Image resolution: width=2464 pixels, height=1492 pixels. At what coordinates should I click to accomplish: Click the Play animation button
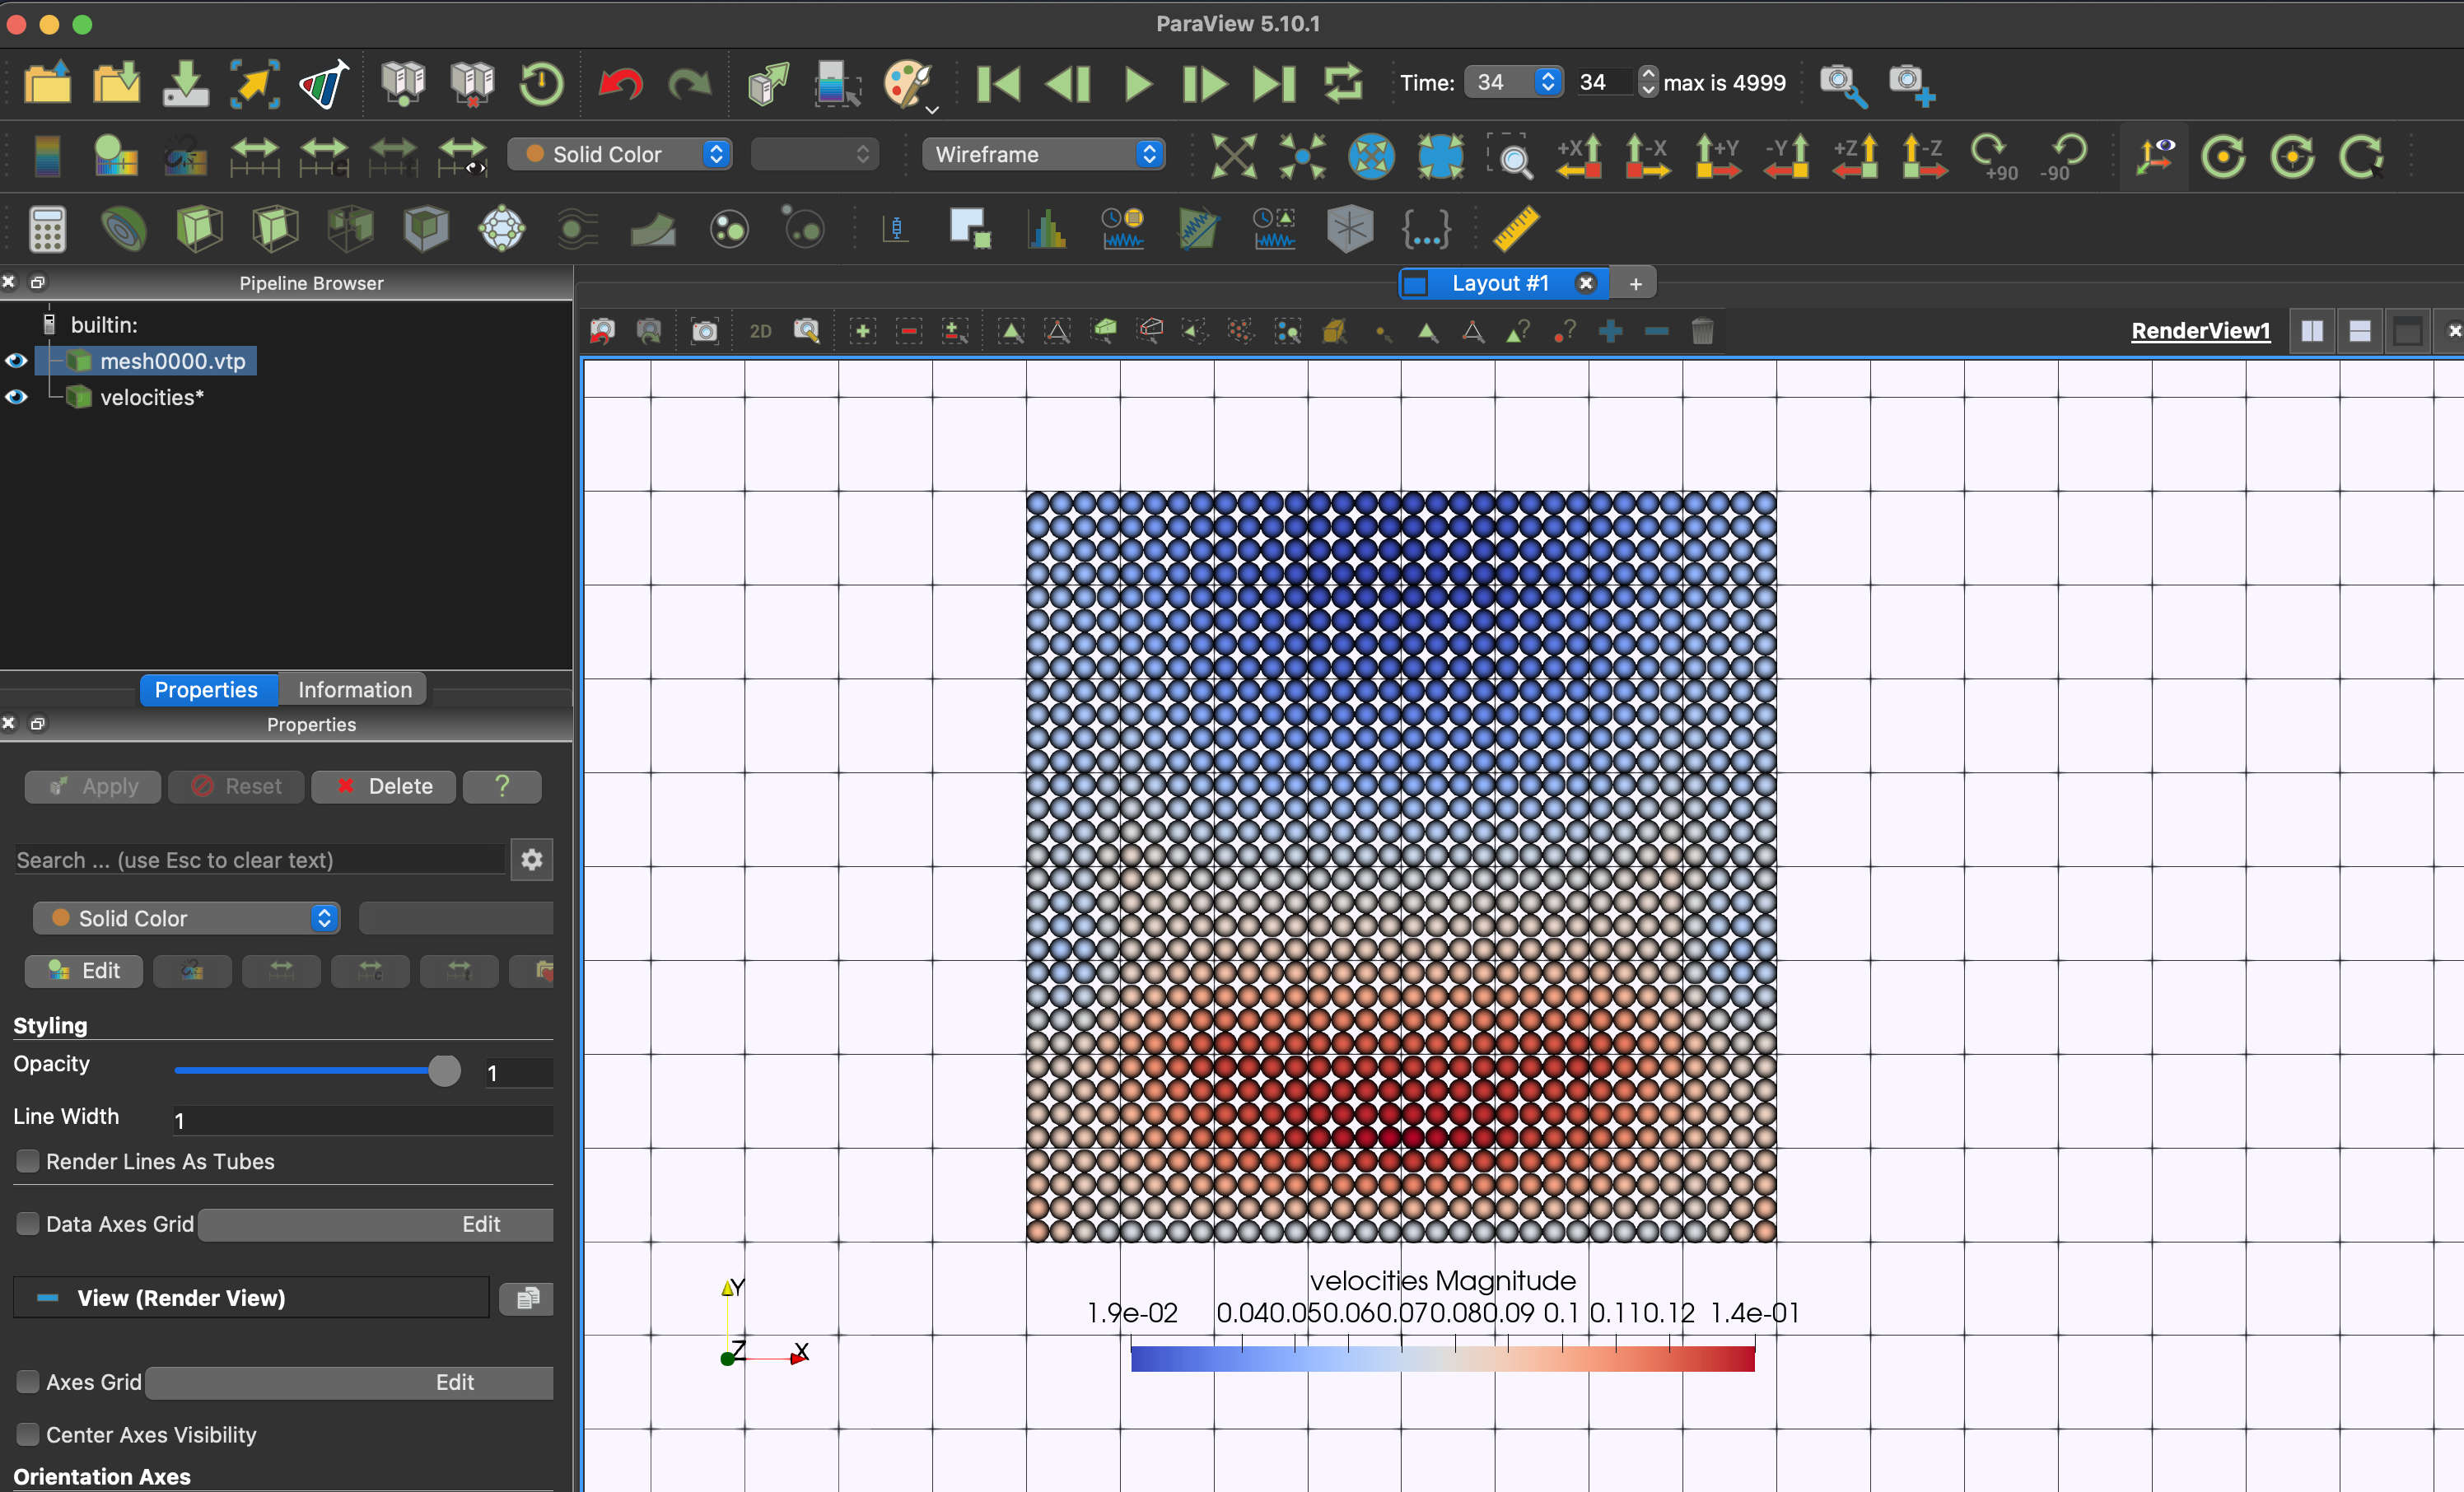coord(1137,84)
